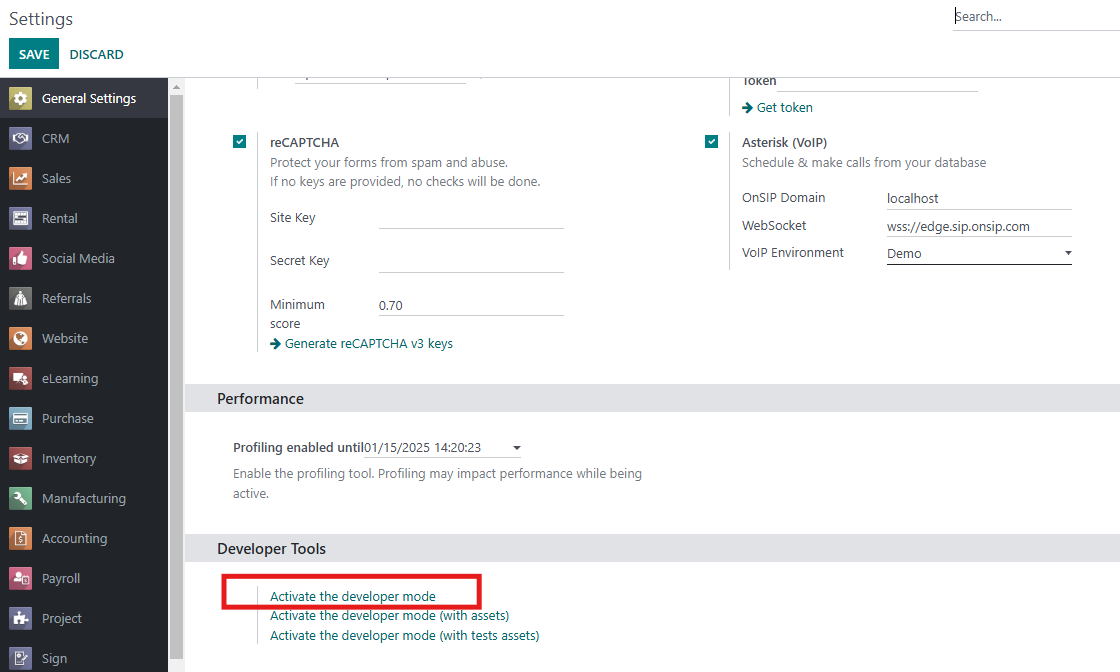Open Referrals settings section
Screen dimensions: 1120x672
84,299
